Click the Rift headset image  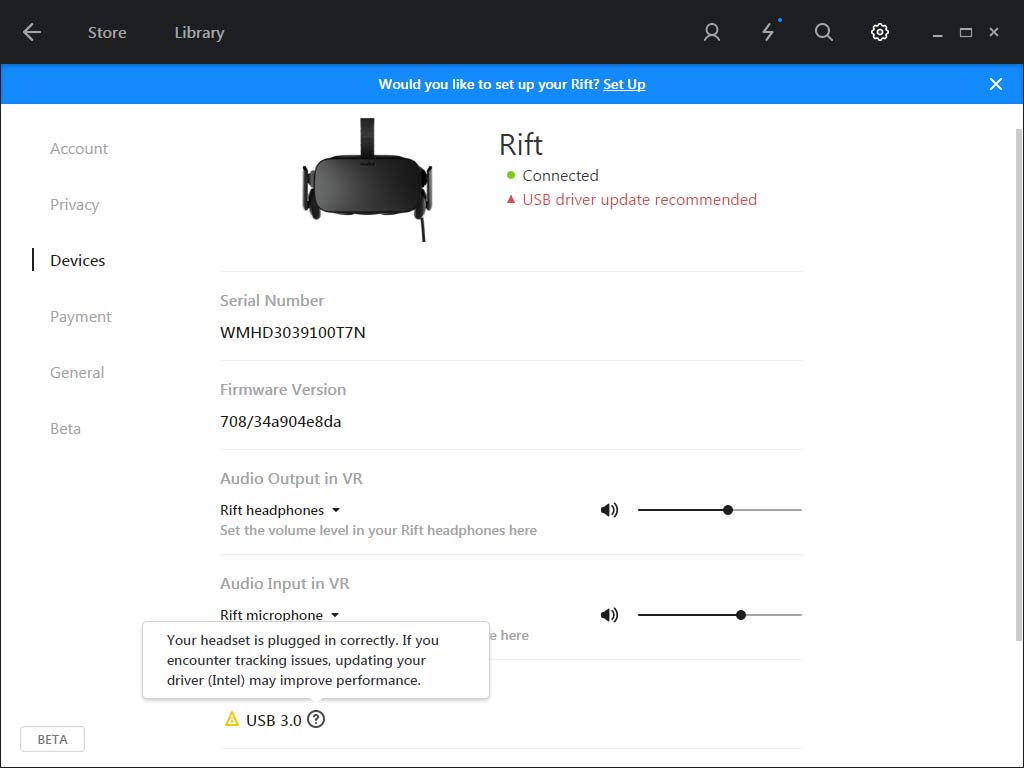tap(366, 180)
